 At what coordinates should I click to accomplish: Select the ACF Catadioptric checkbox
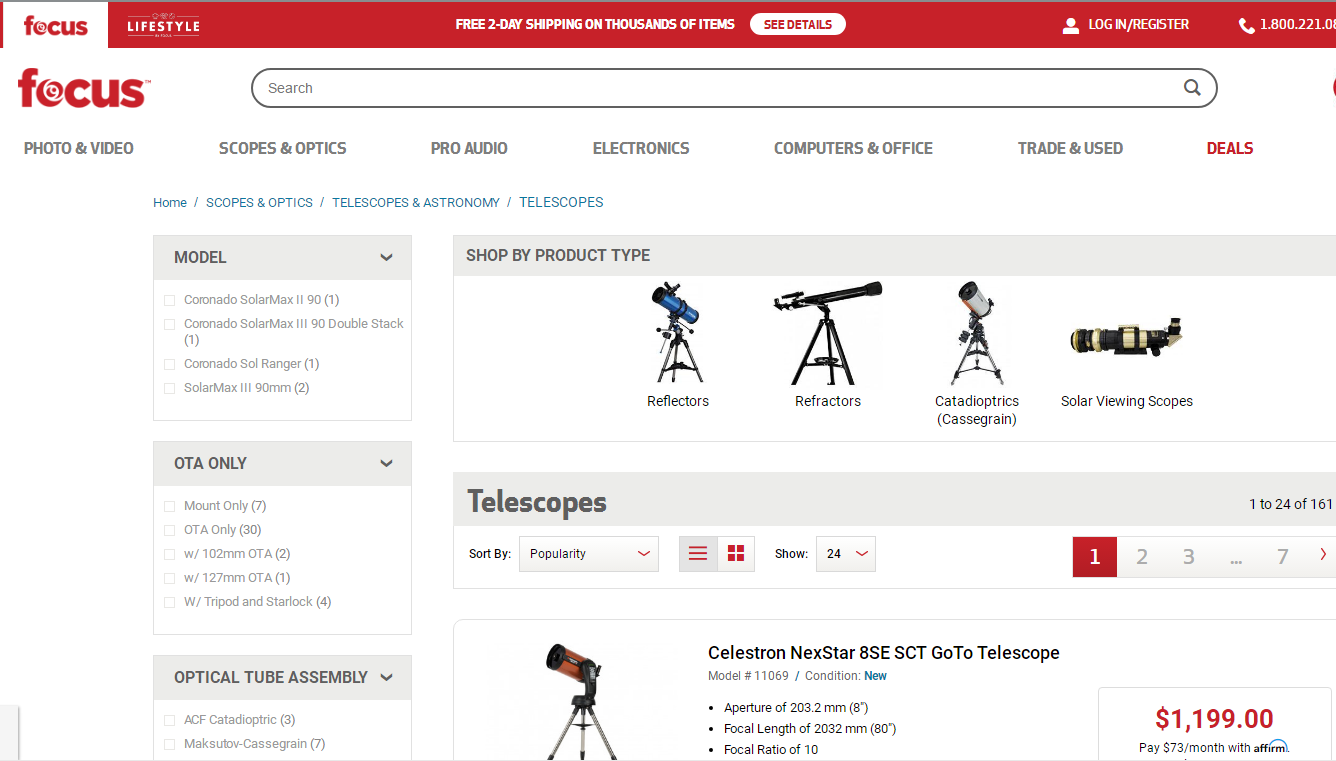tap(169, 720)
